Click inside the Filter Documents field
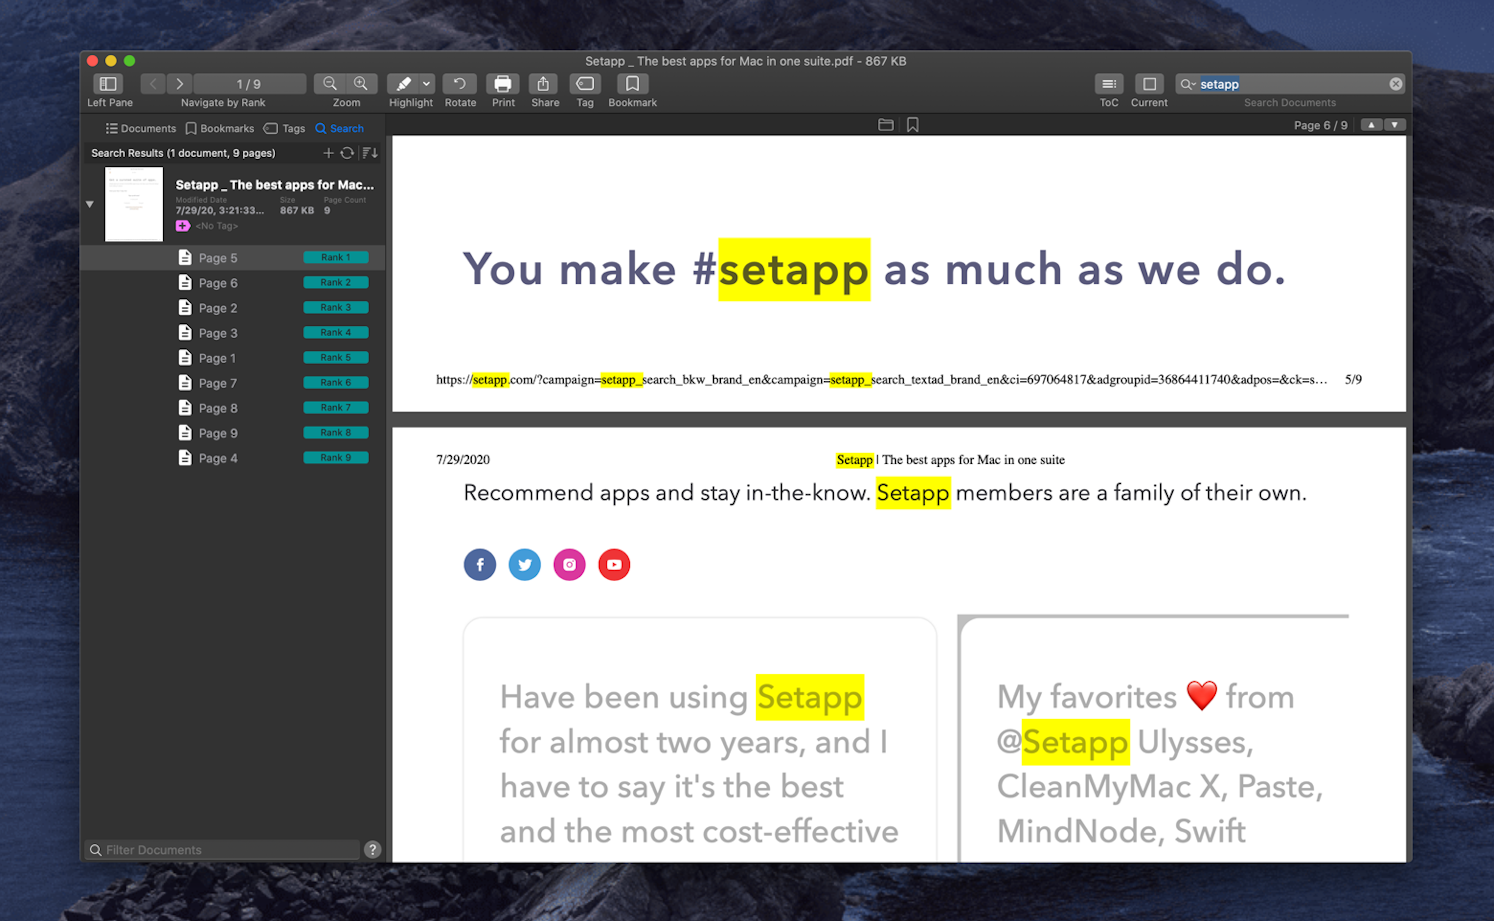This screenshot has width=1494, height=921. 220,849
